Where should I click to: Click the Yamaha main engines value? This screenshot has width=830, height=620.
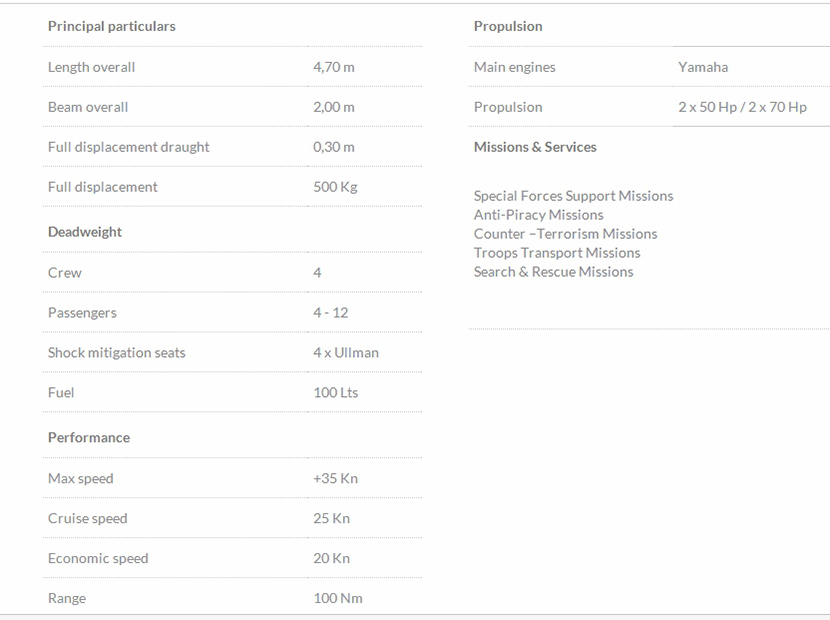tap(703, 67)
